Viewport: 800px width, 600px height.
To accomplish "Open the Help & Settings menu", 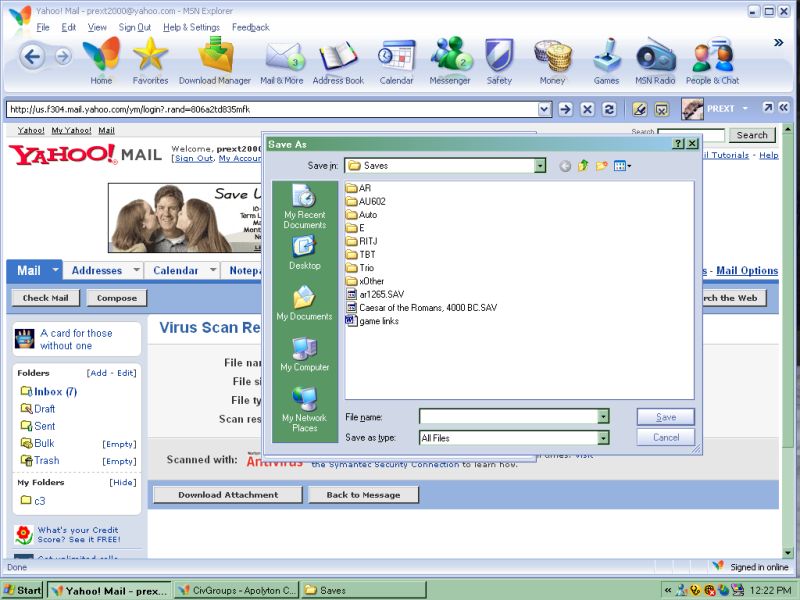I will point(191,27).
